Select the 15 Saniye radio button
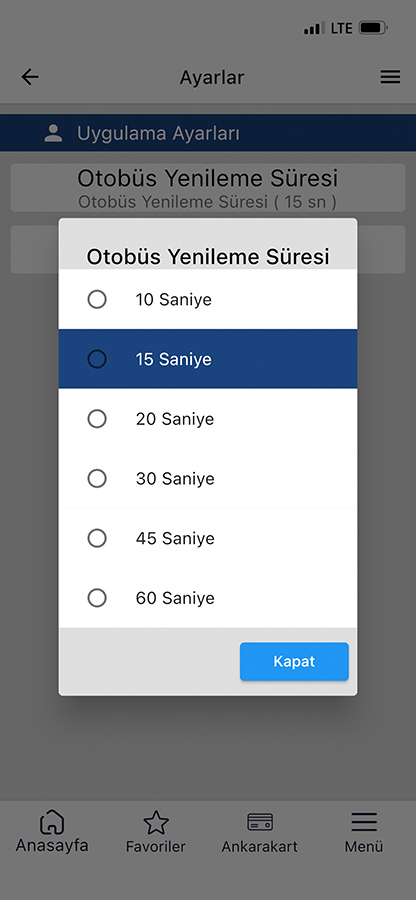Image resolution: width=416 pixels, height=900 pixels. coord(97,359)
